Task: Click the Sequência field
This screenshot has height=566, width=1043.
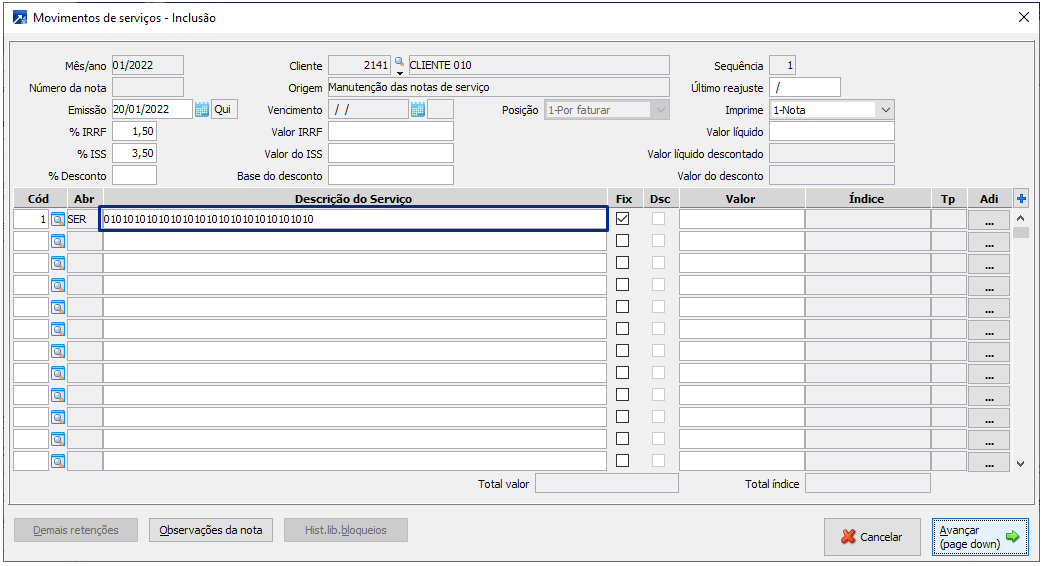Action: click(782, 65)
